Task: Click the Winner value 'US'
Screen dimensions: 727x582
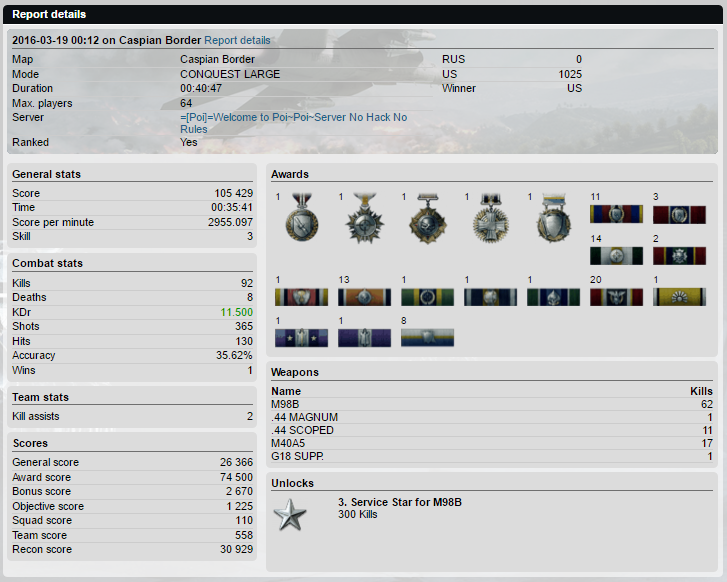Action: [574, 88]
